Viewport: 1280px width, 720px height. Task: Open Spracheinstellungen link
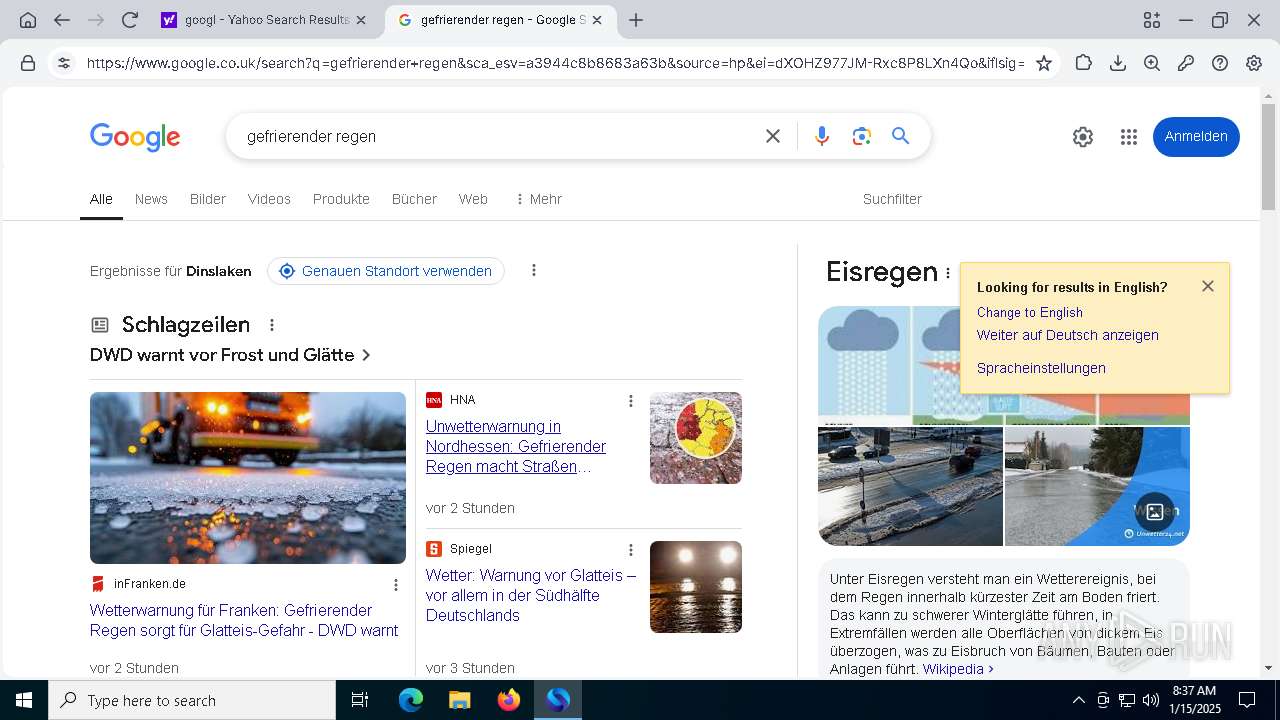pyautogui.click(x=1041, y=368)
